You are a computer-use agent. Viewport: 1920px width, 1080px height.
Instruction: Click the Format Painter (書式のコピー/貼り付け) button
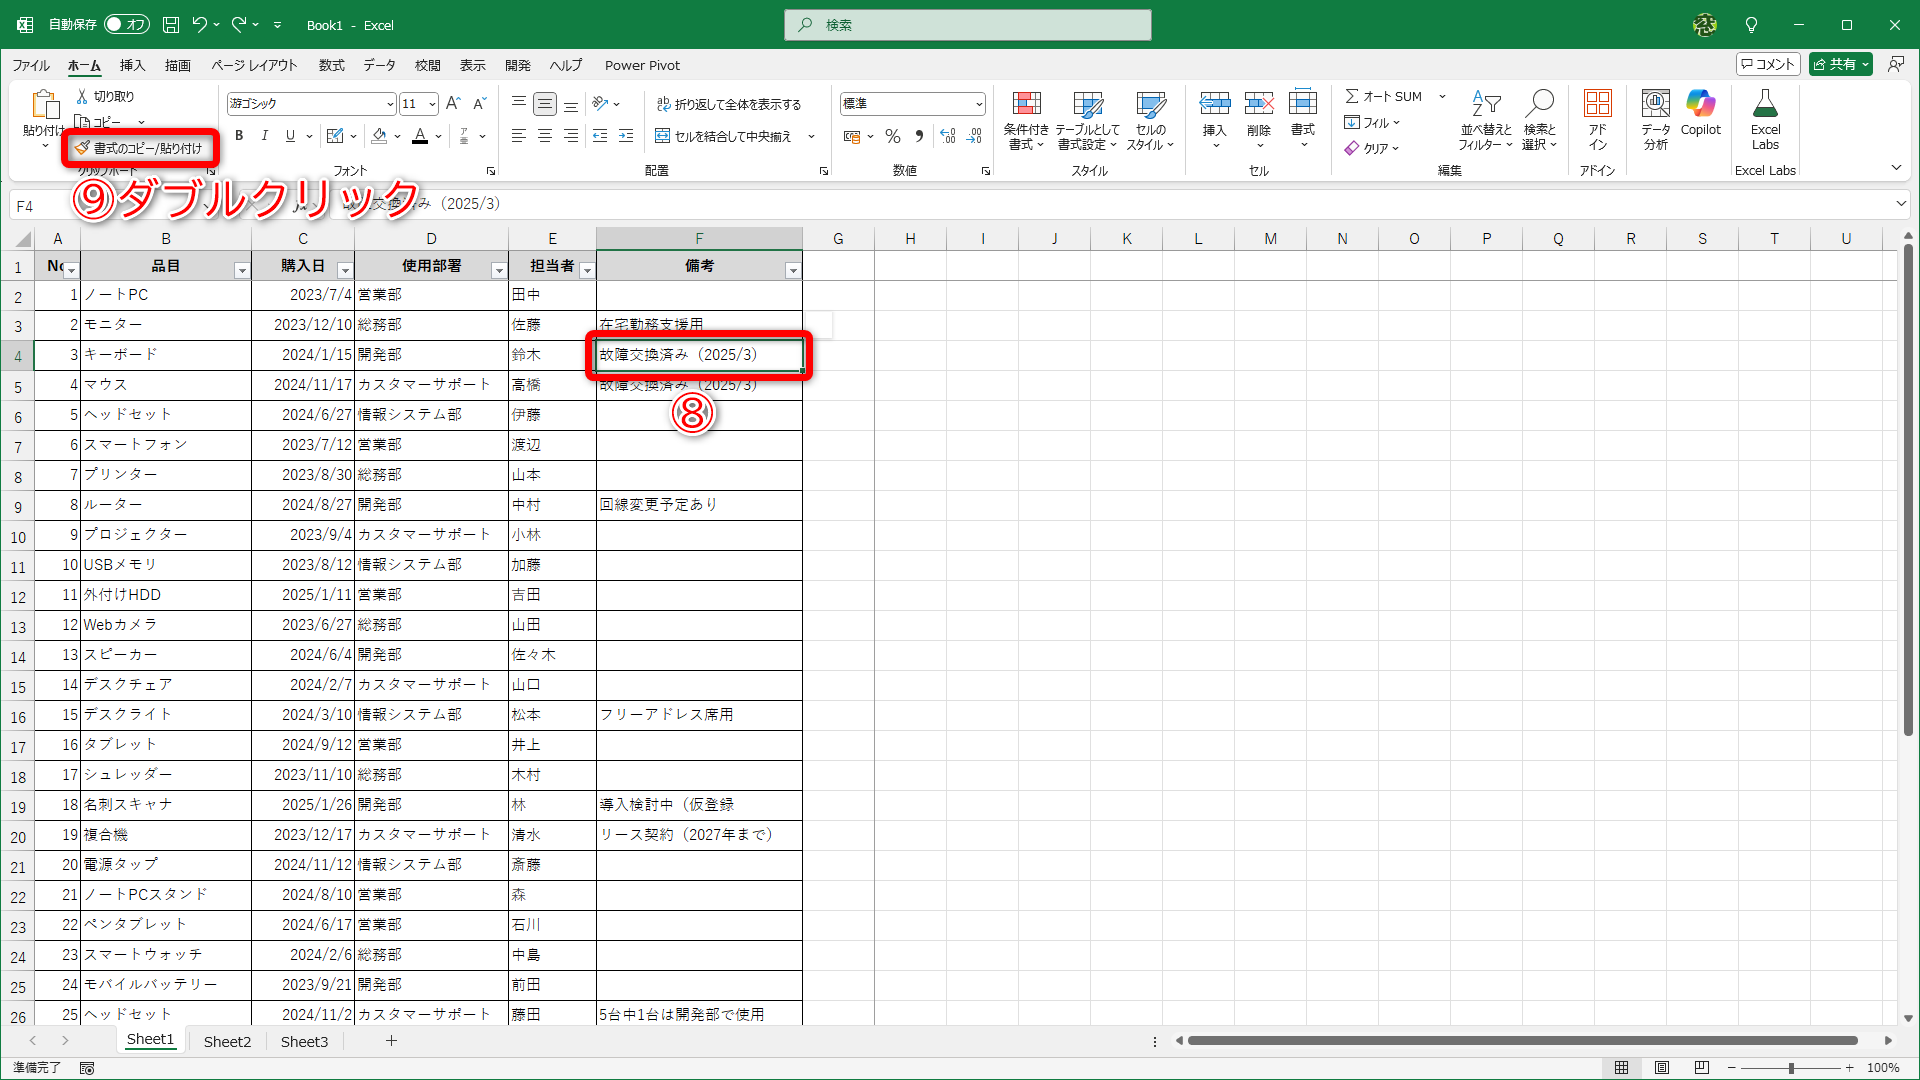point(140,148)
